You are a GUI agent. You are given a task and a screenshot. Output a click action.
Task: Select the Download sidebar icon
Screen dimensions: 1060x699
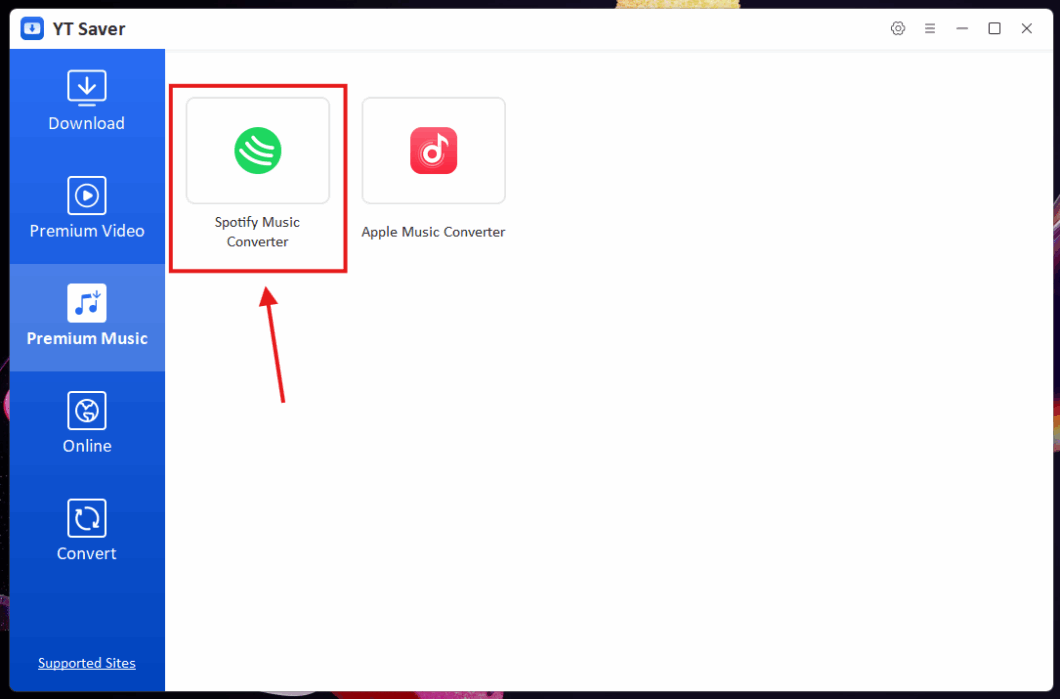click(86, 88)
